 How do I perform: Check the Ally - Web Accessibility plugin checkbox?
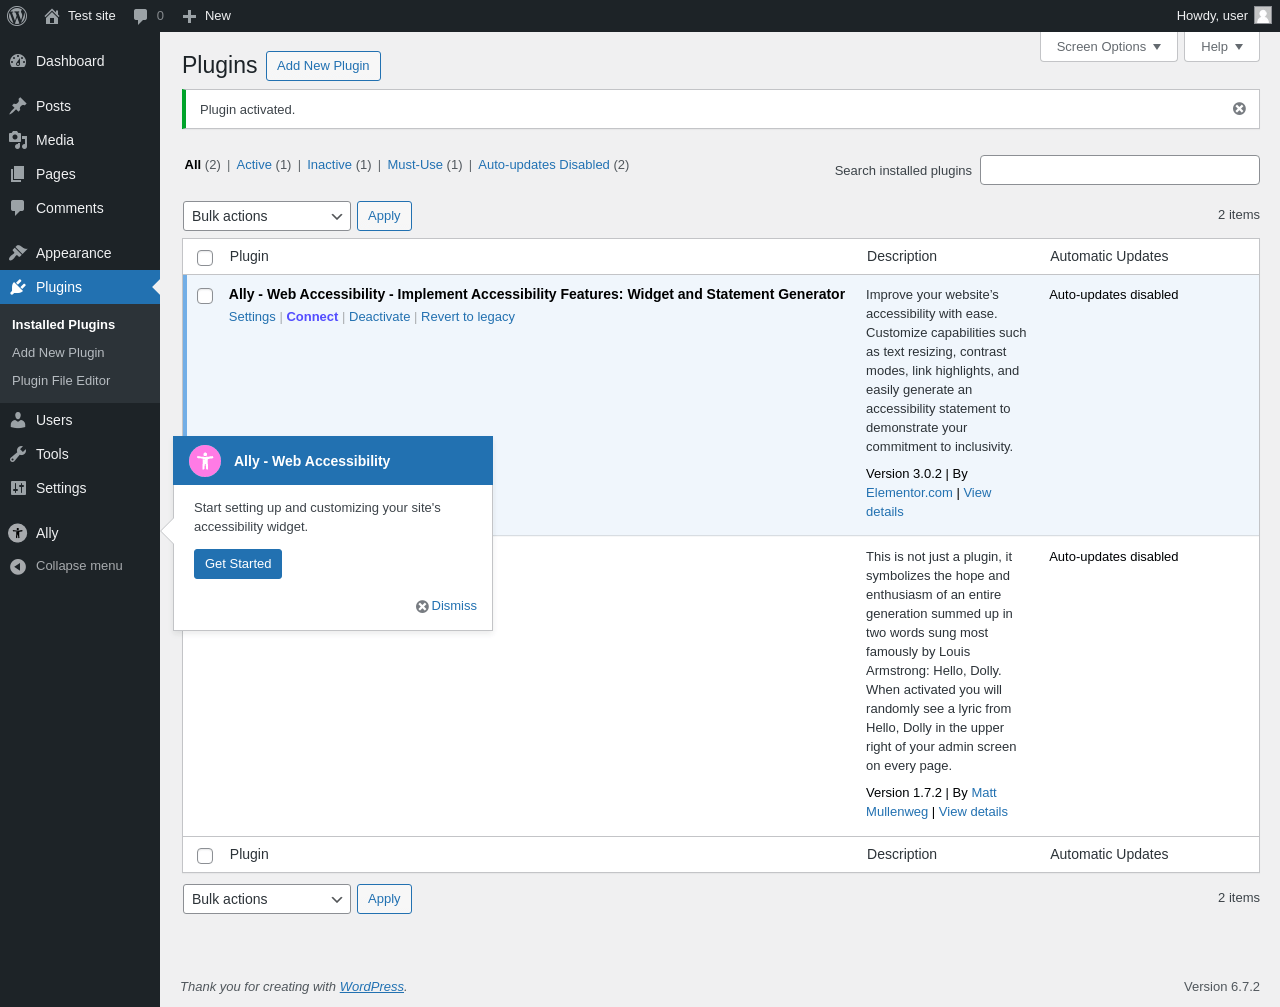[205, 296]
